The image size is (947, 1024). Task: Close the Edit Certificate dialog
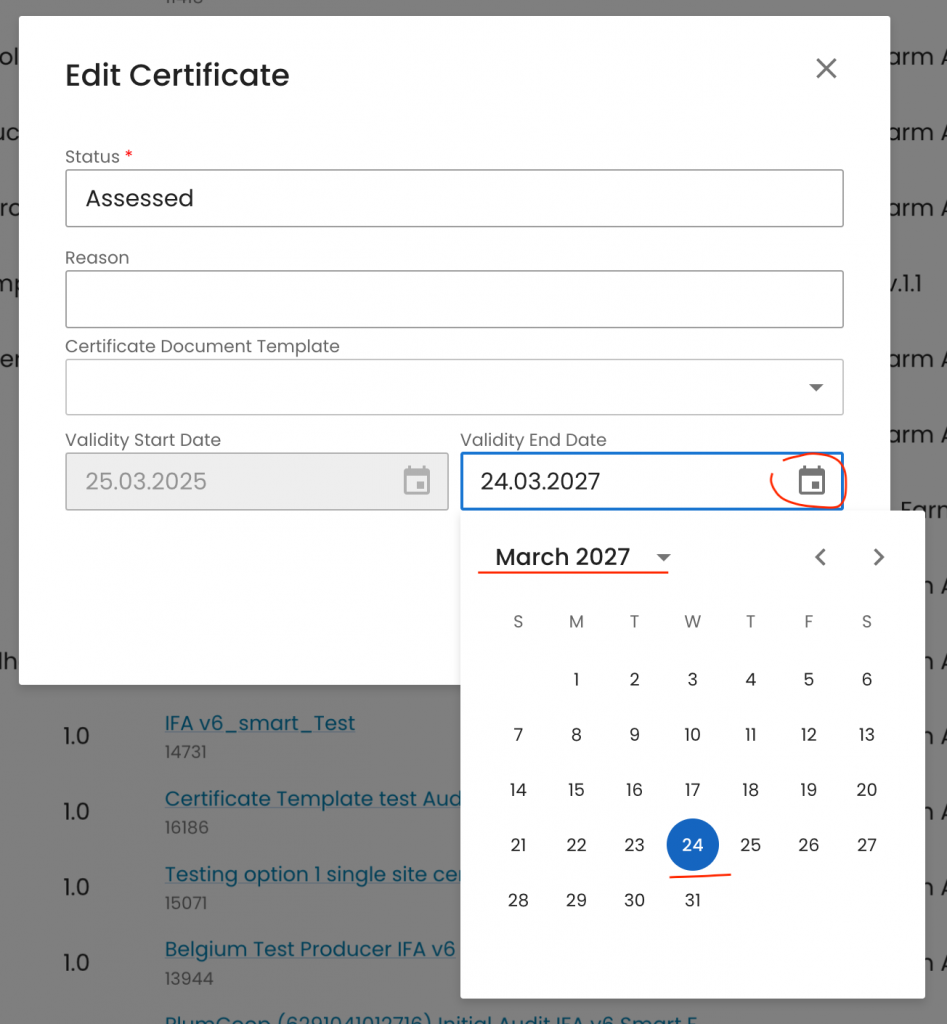coord(825,68)
